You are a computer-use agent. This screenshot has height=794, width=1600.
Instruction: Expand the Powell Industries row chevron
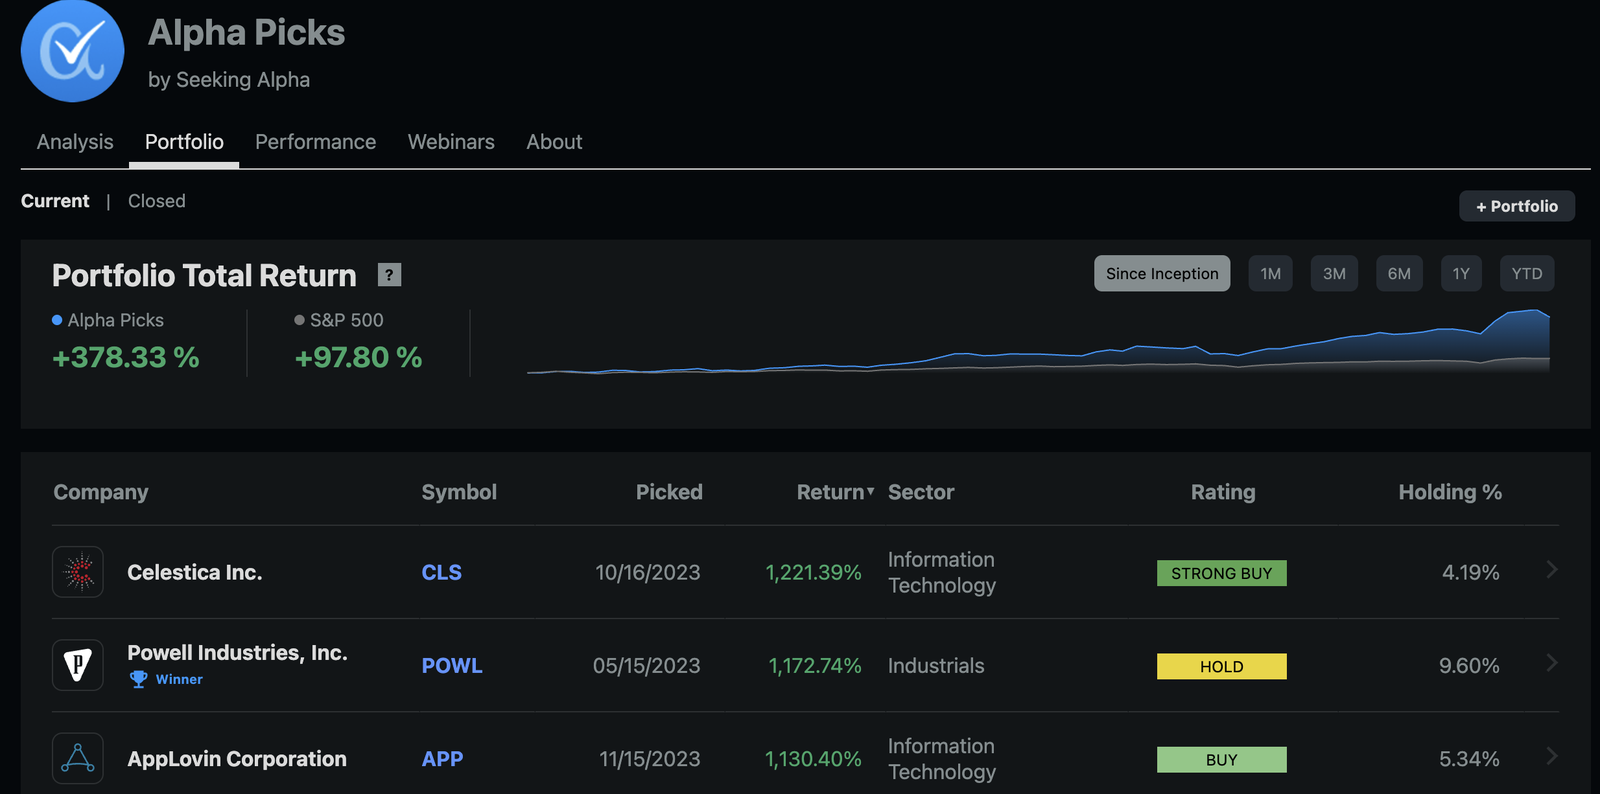pyautogui.click(x=1552, y=663)
